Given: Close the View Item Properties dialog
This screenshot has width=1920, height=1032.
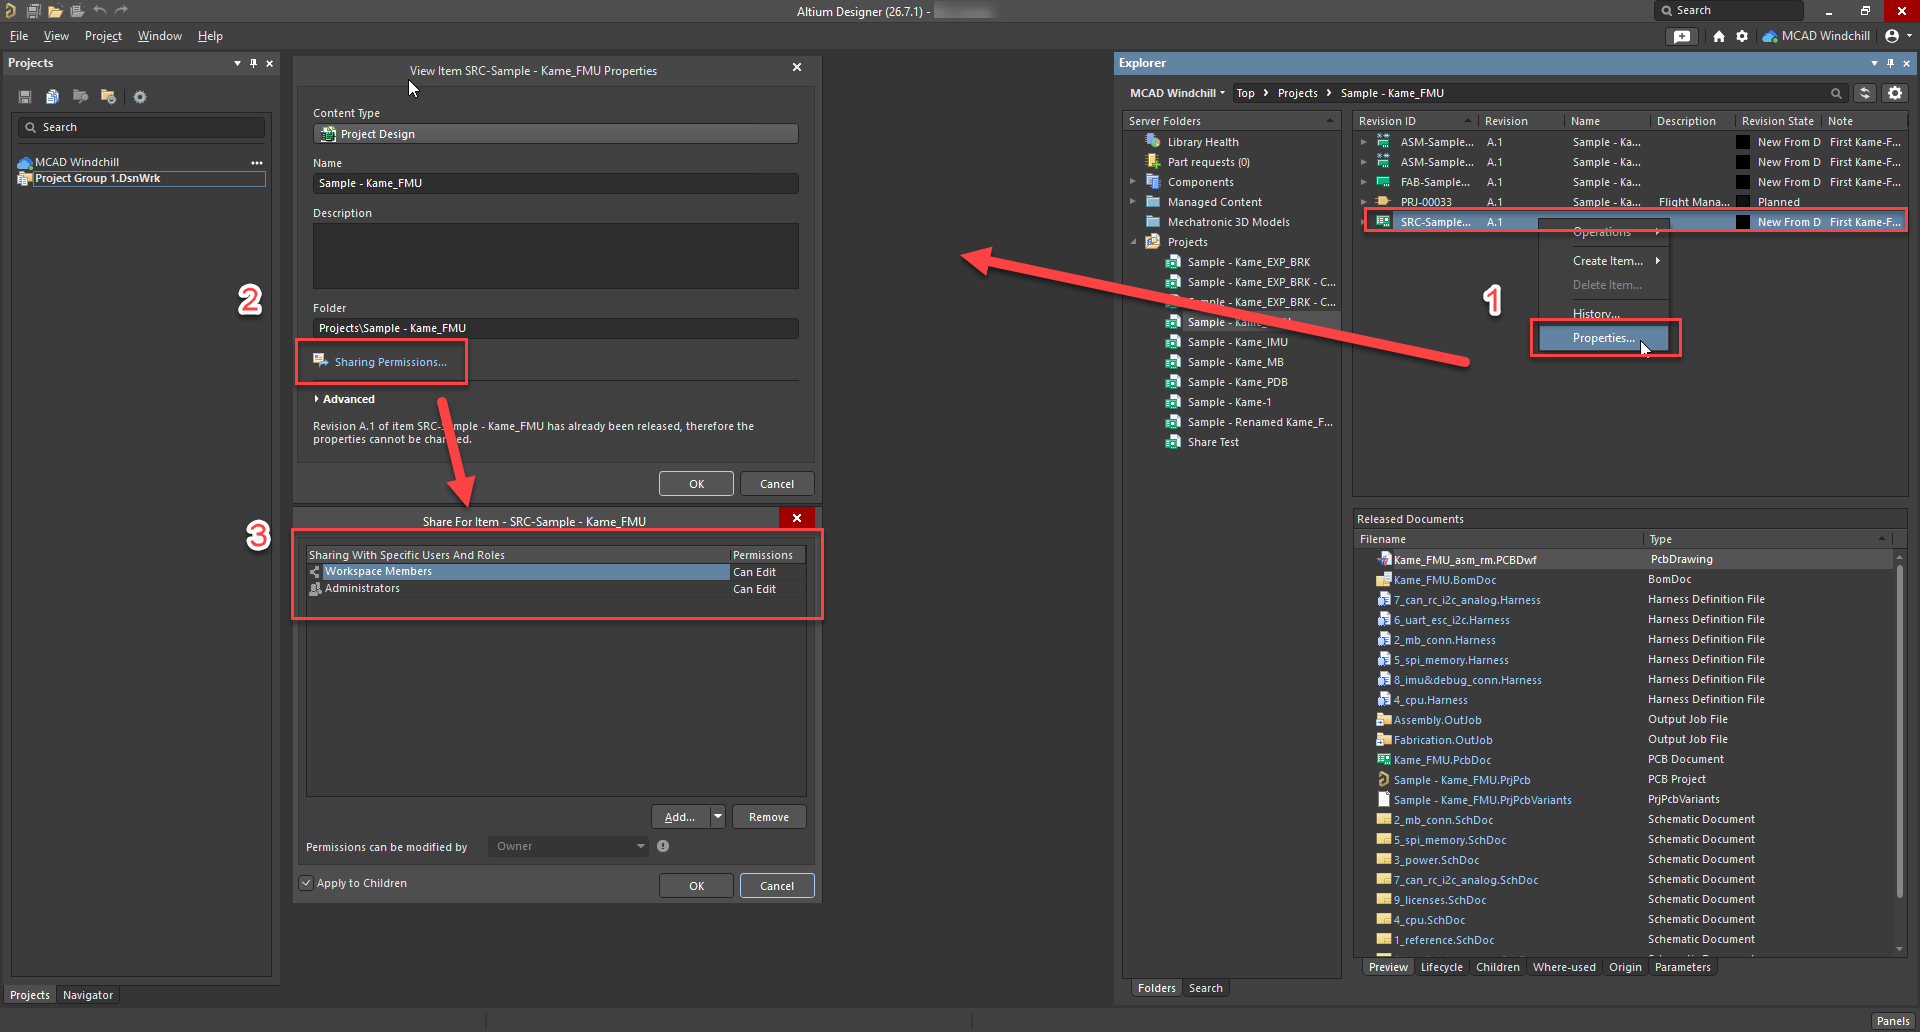Looking at the screenshot, I should [x=797, y=67].
